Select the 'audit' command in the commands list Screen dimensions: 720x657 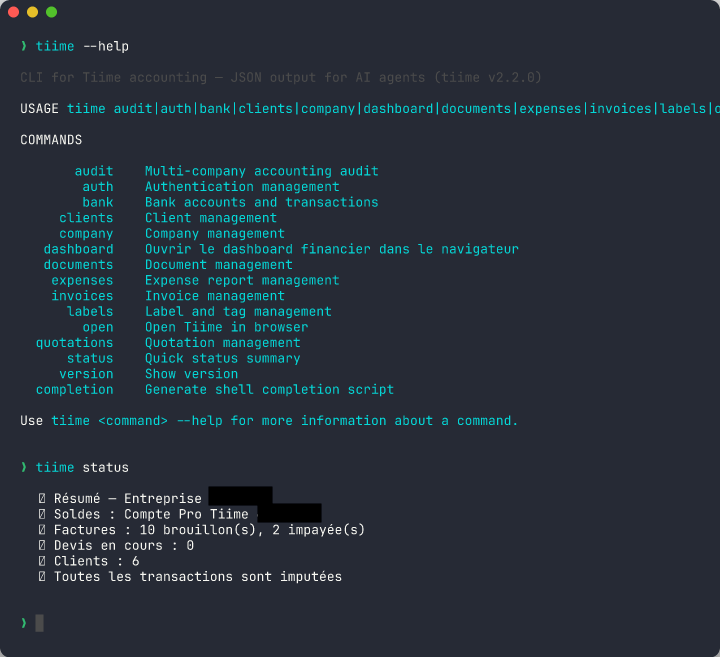coord(94,171)
